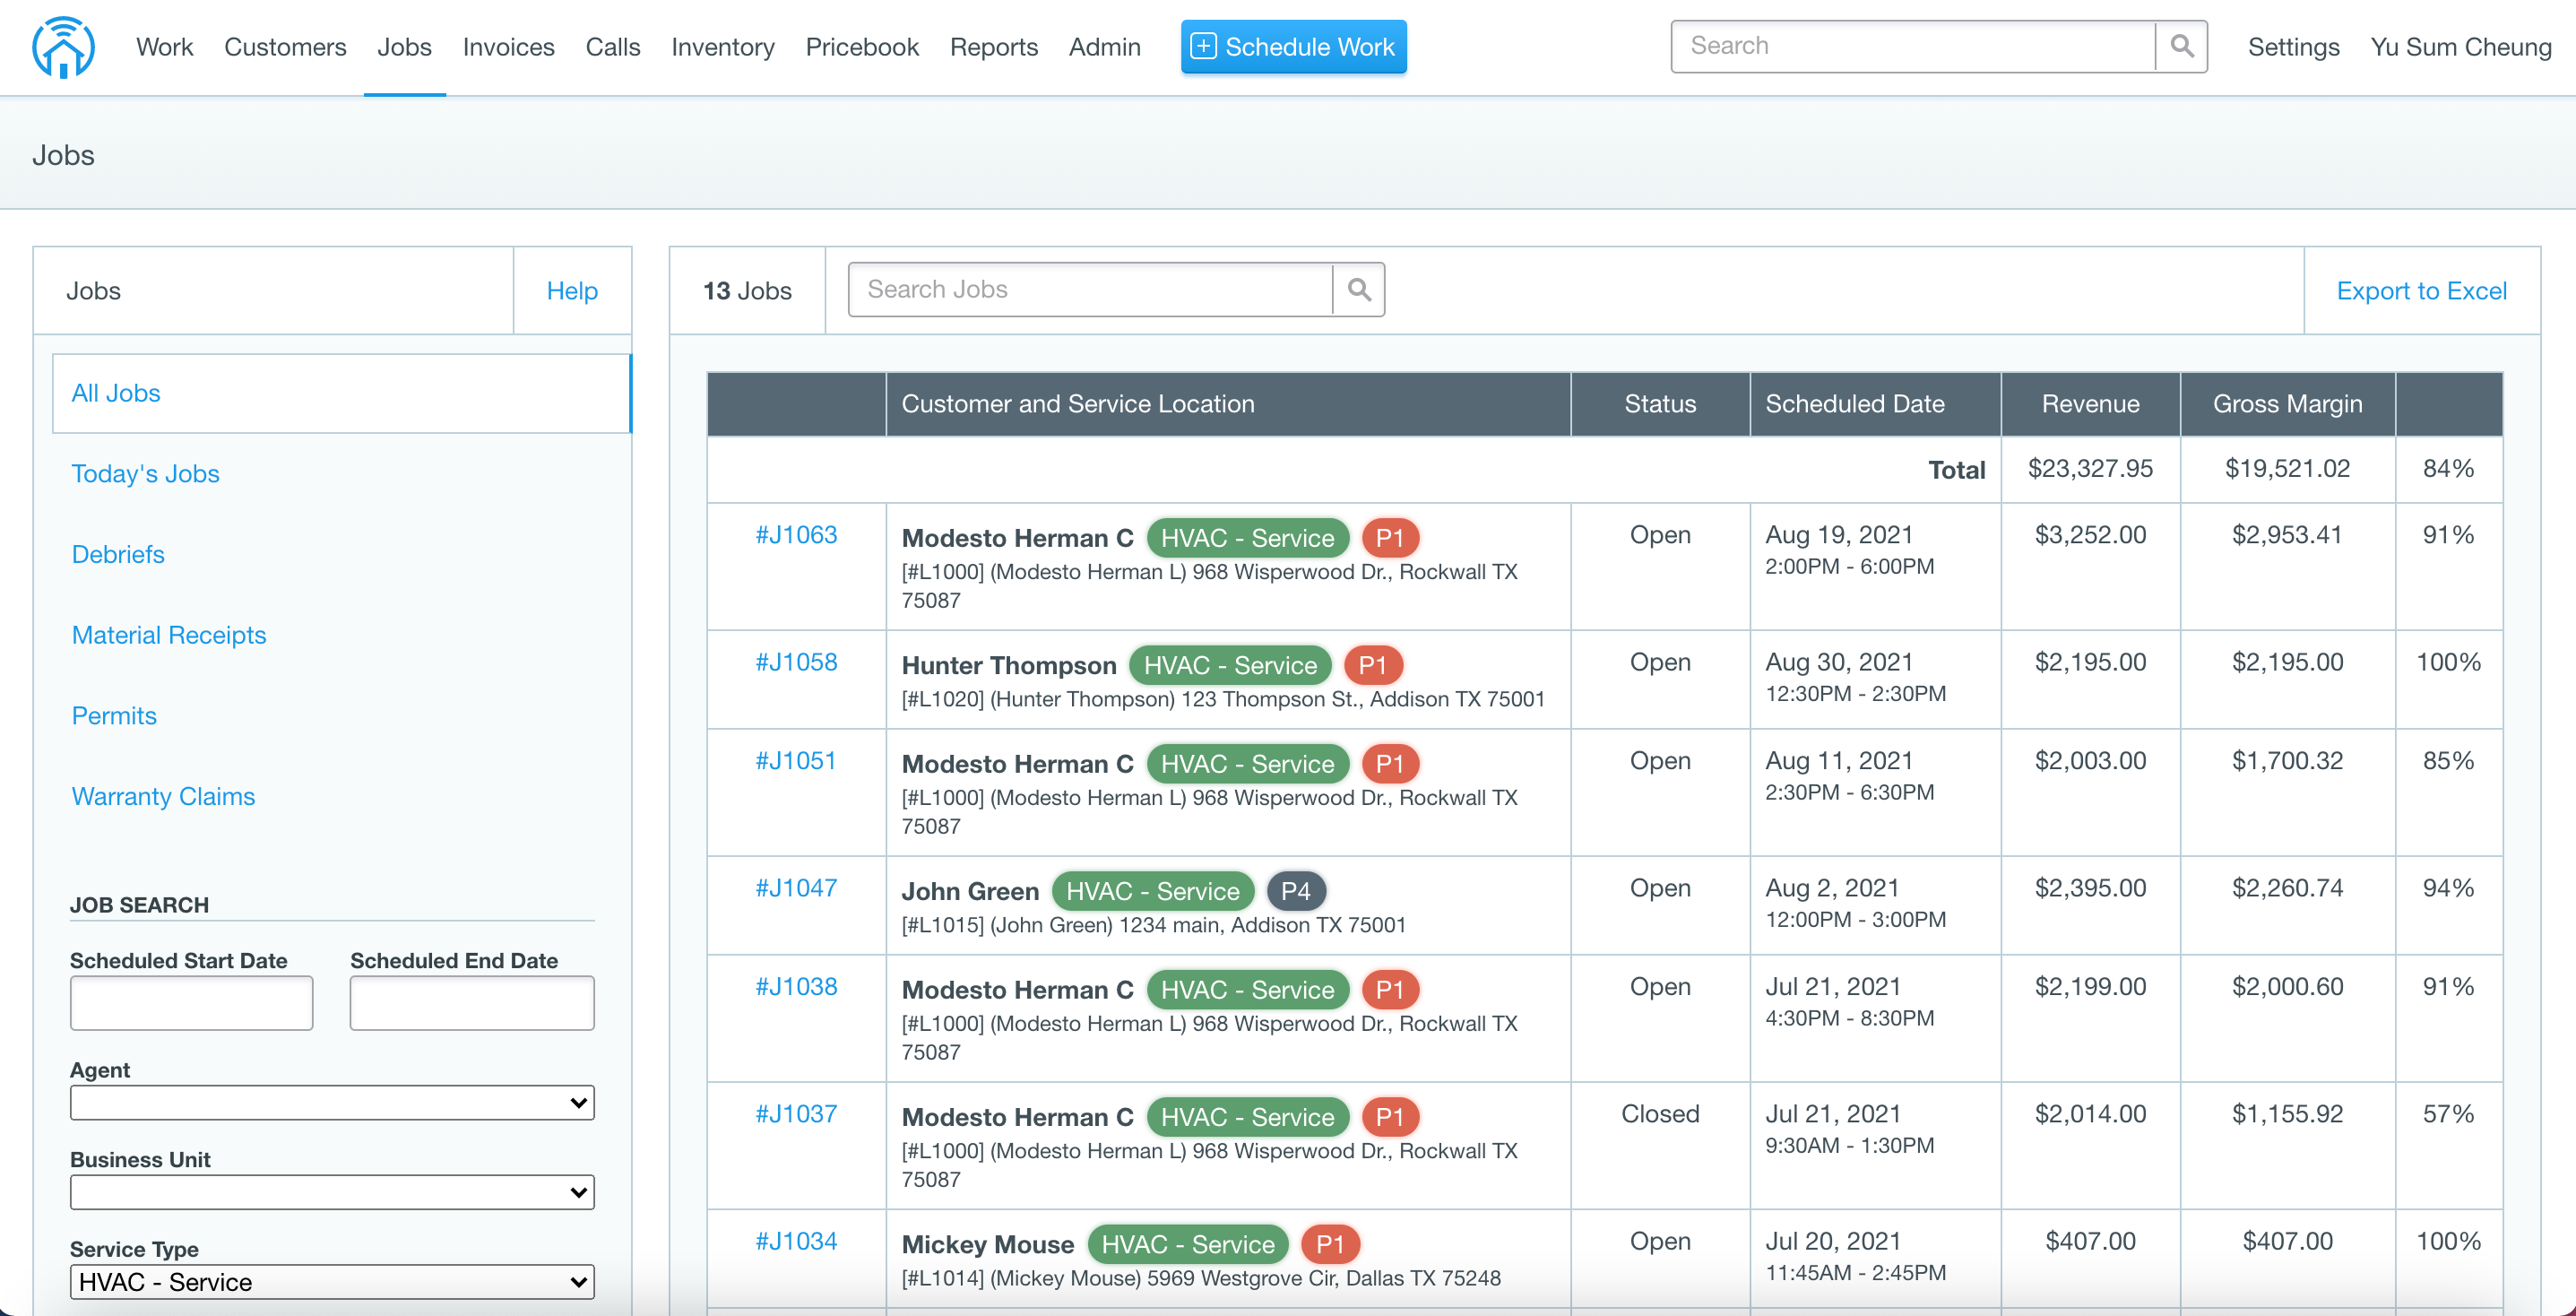Screen dimensions: 2576x1316
Task: Click John Green customer name
Action: pyautogui.click(x=970, y=892)
